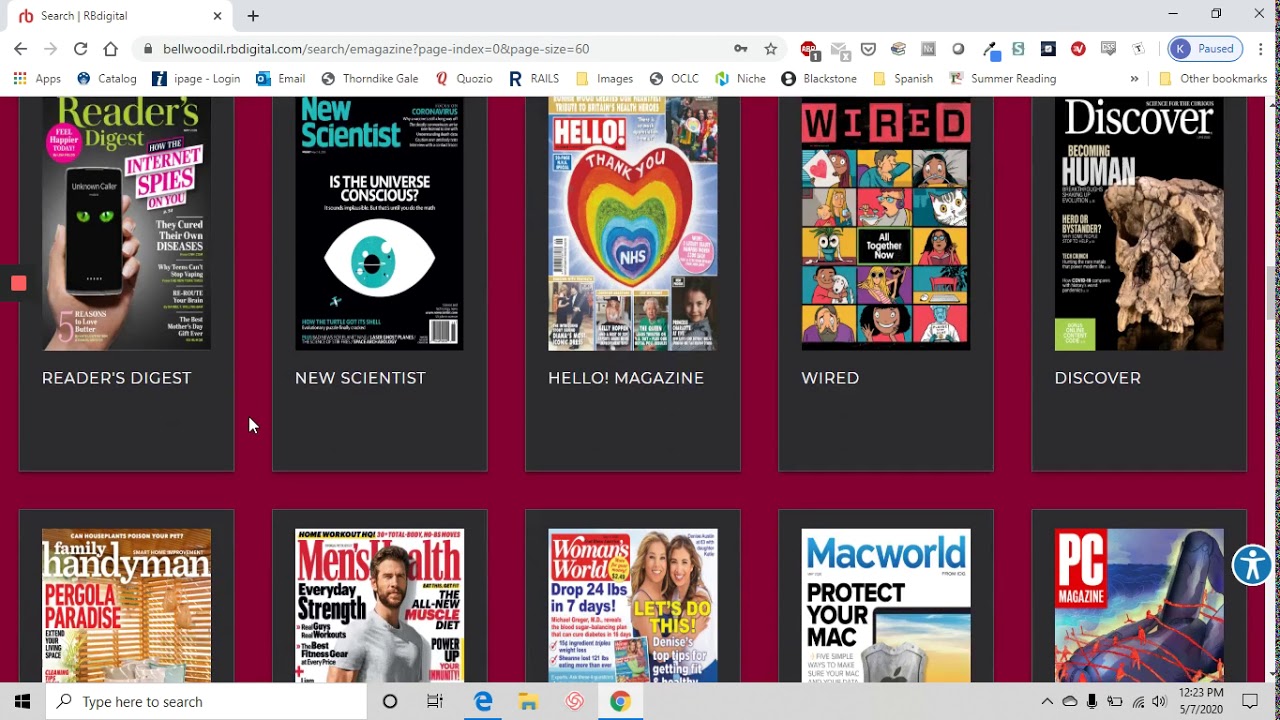Reload the RBdigital page
1280x720 pixels.
tap(80, 49)
